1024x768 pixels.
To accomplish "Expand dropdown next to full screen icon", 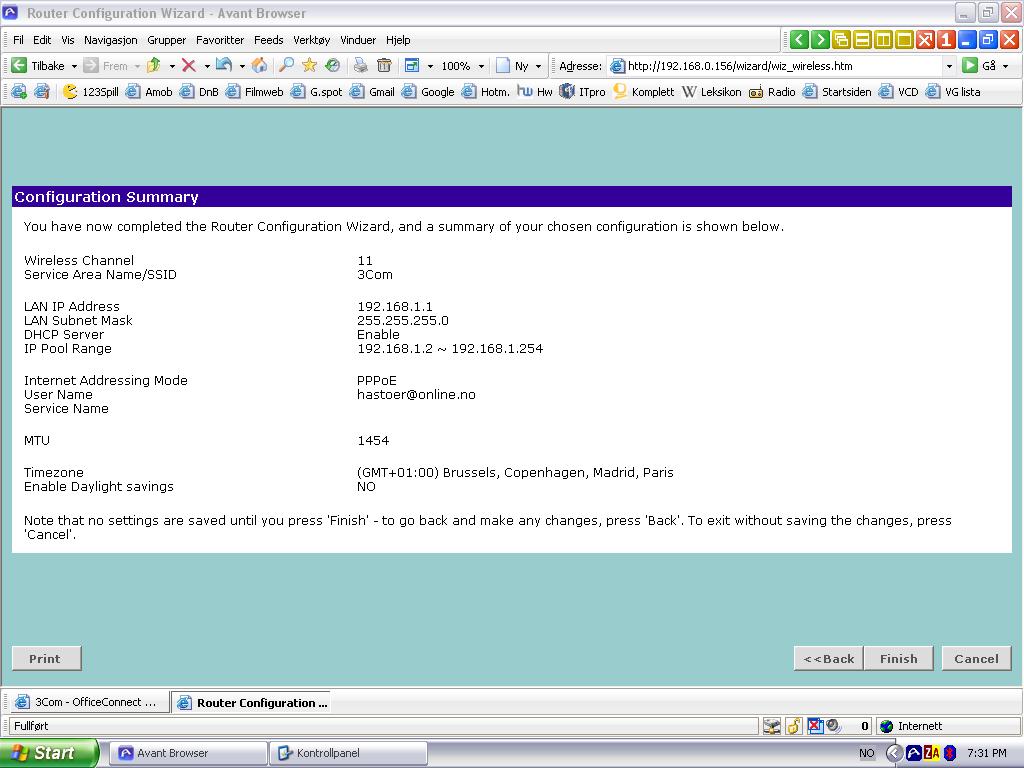I will pos(430,66).
